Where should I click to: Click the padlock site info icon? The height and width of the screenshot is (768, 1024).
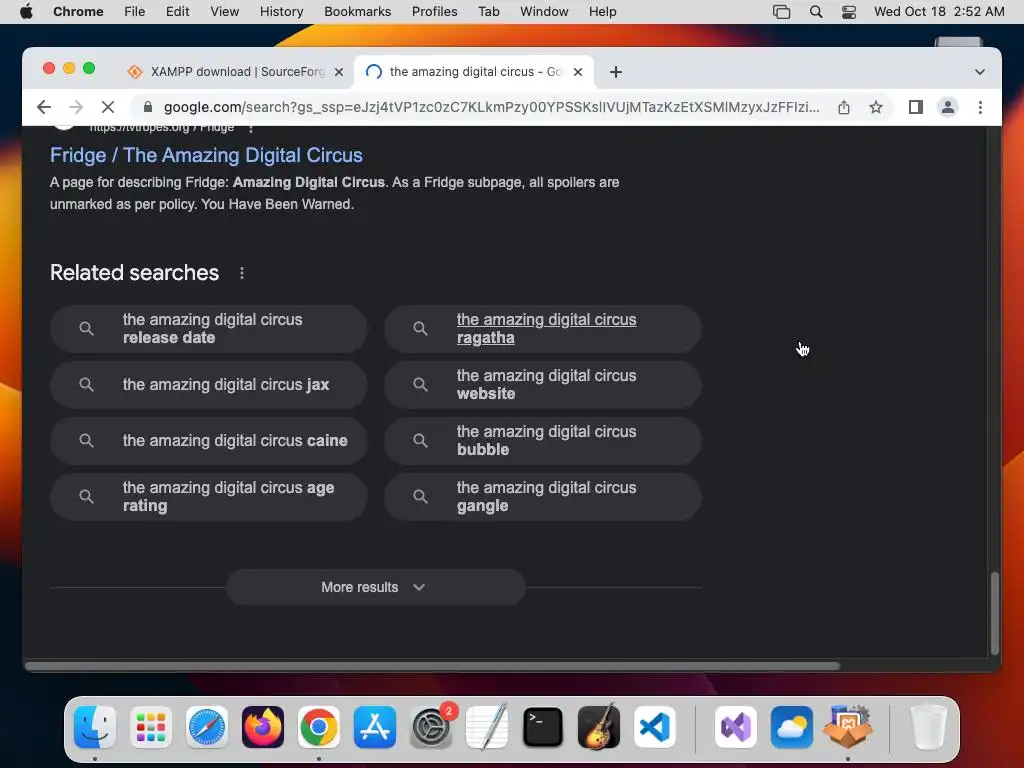click(x=148, y=107)
